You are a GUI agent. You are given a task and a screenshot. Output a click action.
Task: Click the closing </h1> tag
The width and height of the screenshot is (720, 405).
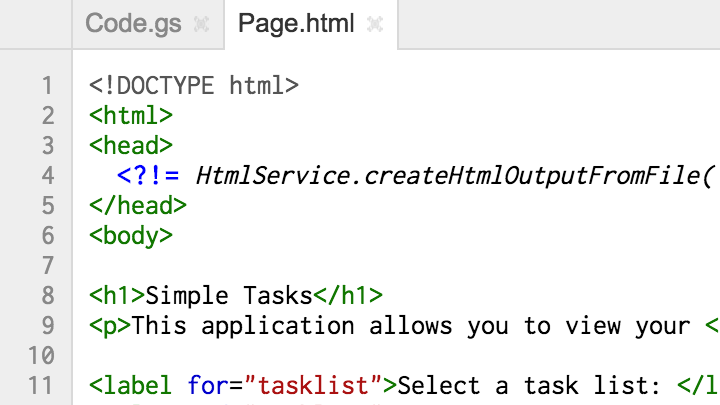coord(348,296)
